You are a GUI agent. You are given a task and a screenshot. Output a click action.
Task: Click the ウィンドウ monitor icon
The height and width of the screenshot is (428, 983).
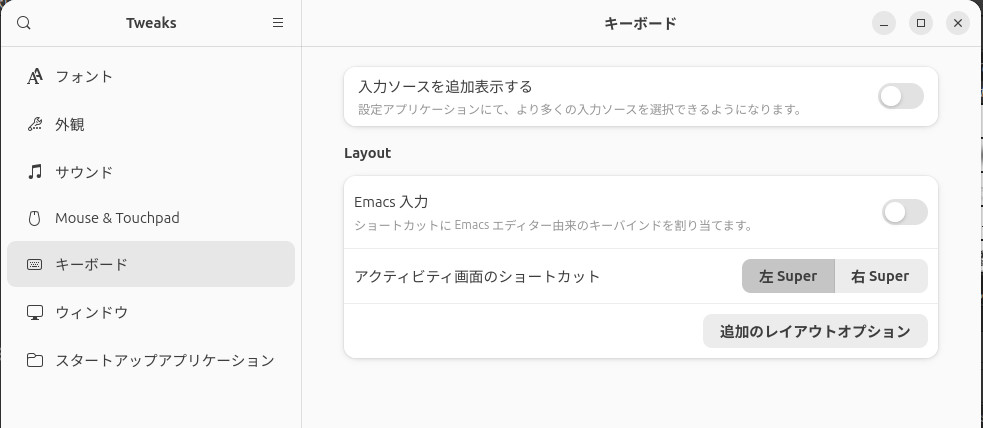[35, 312]
